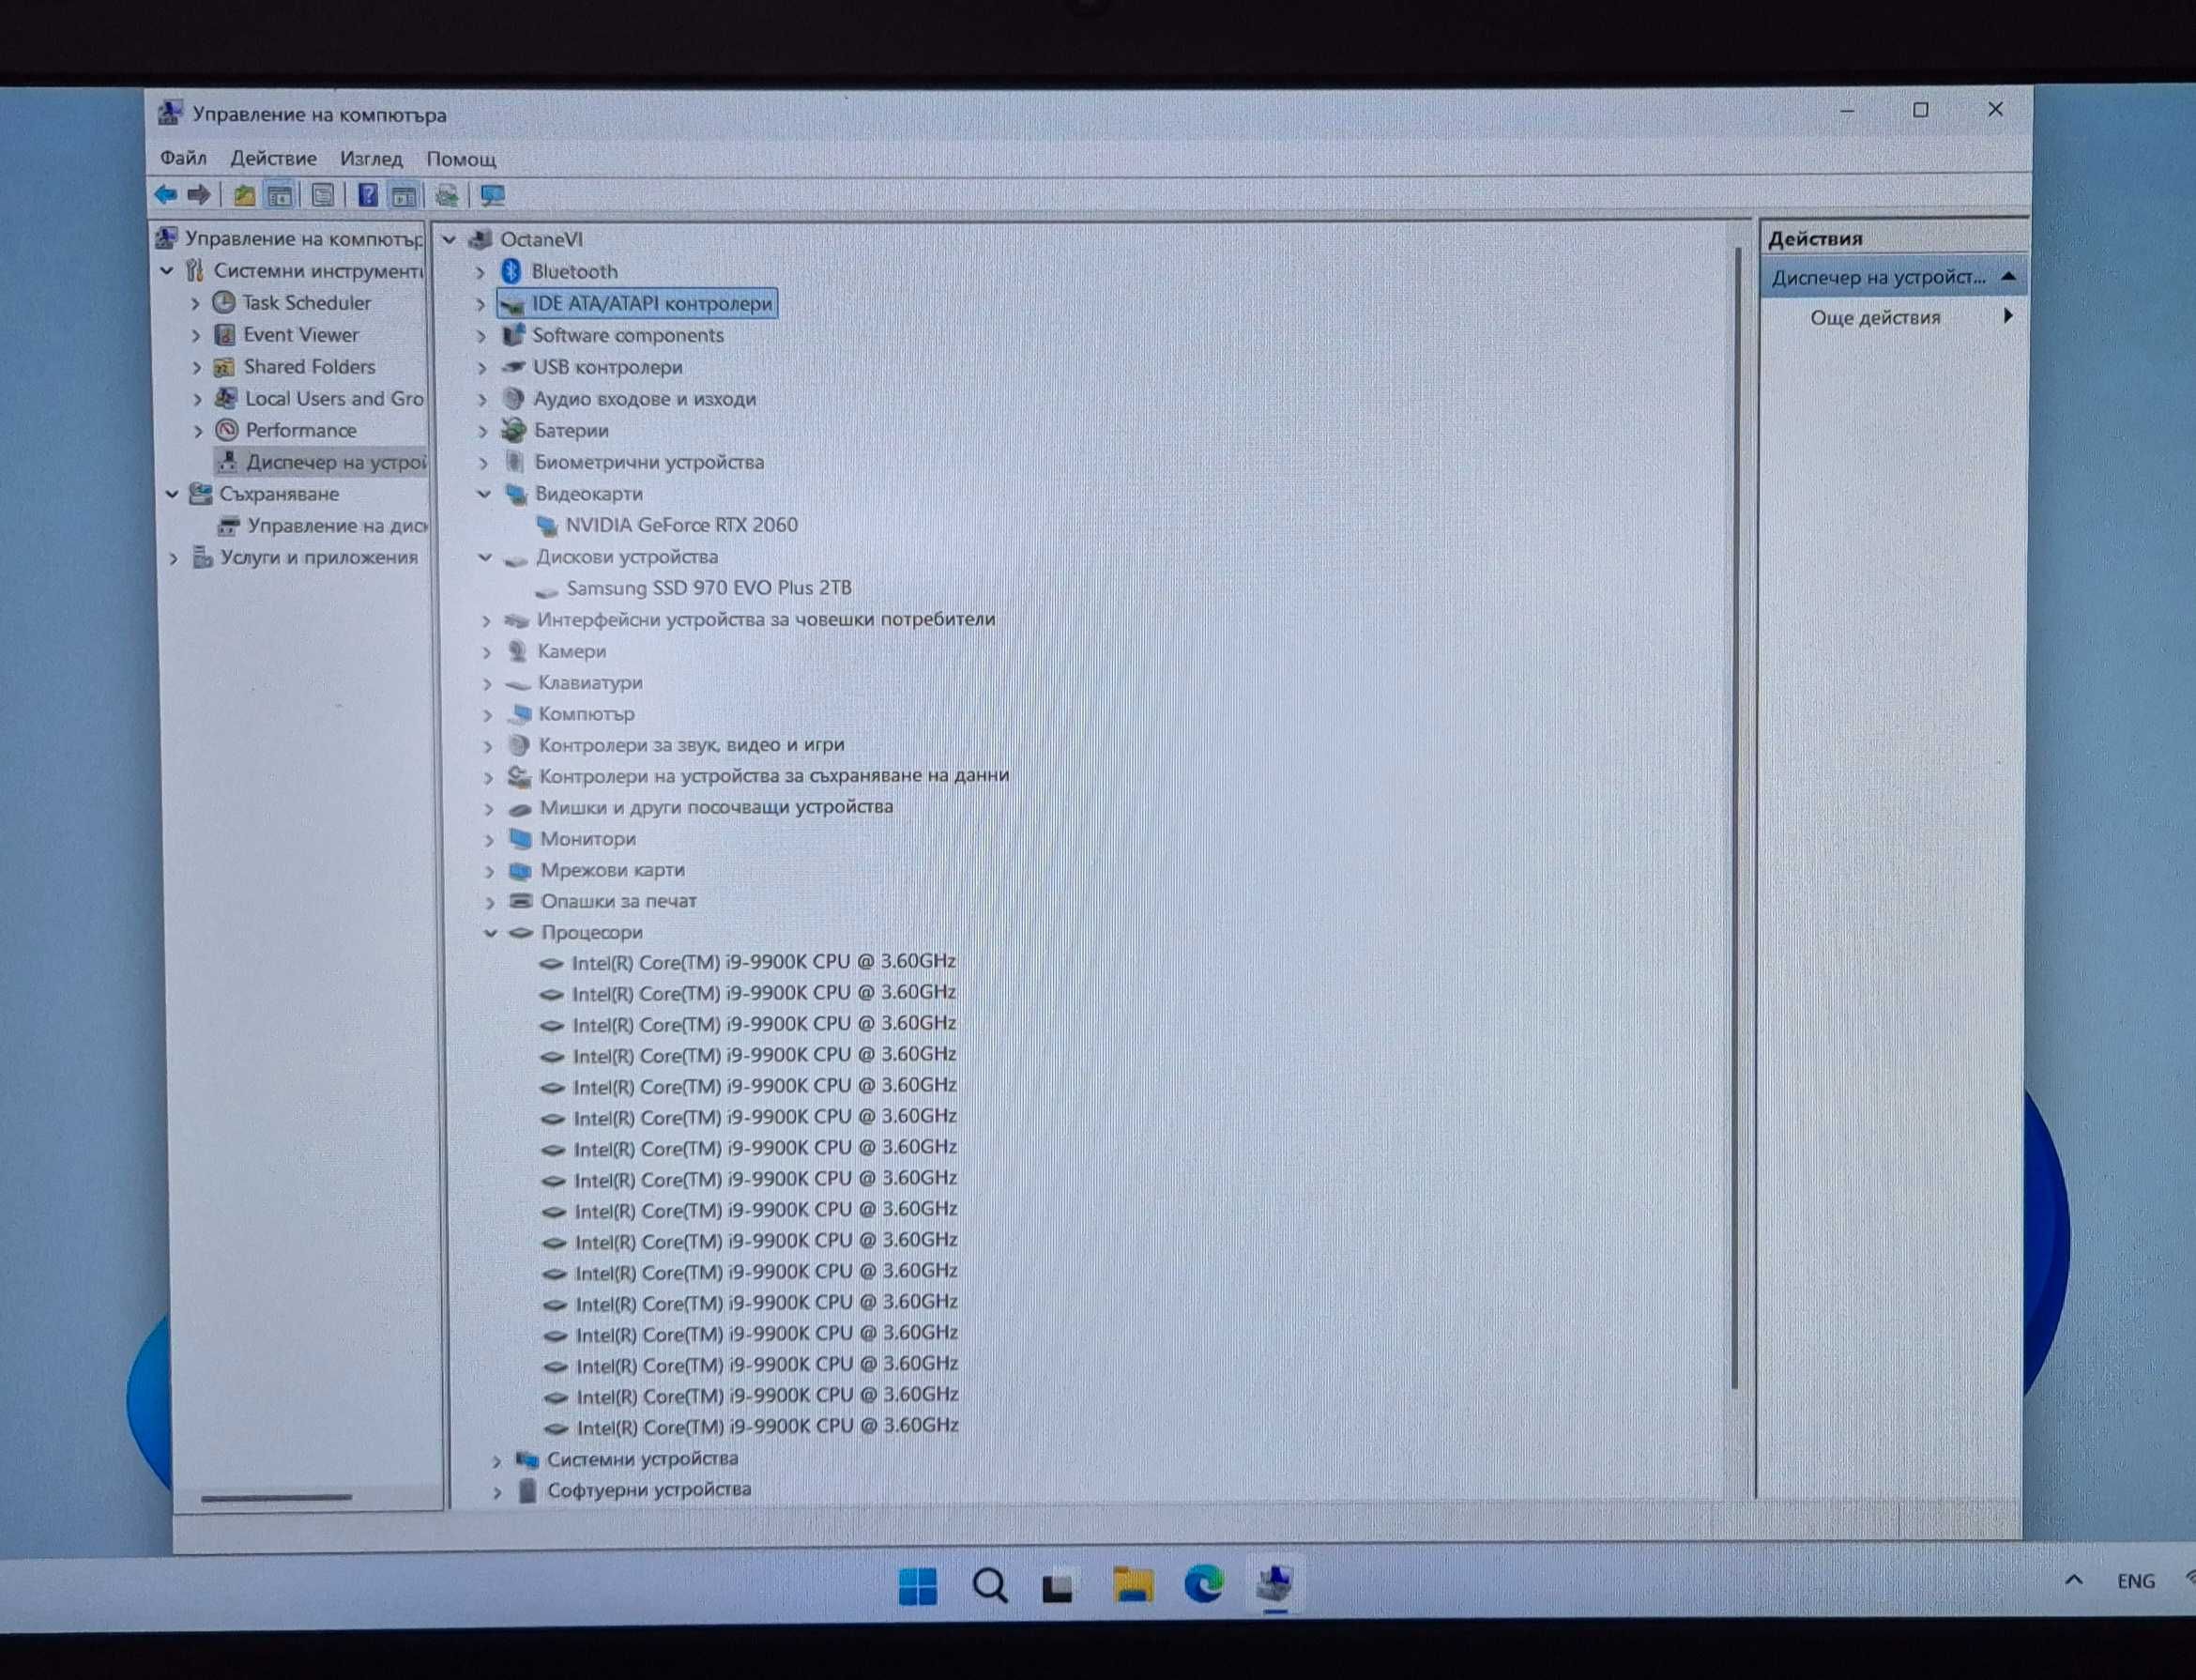Select the last Intel Core i9-9900K entry

[x=767, y=1426]
